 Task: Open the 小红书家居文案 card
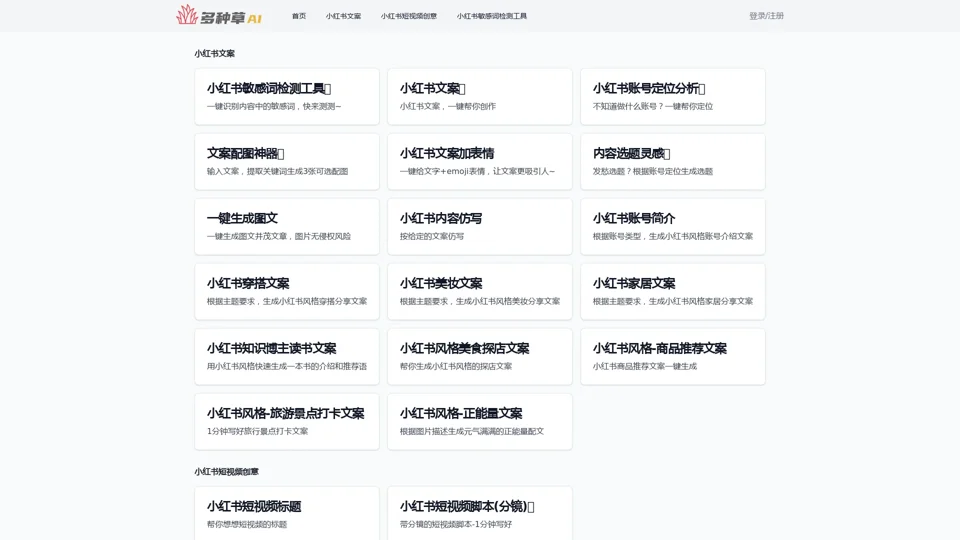pos(673,291)
